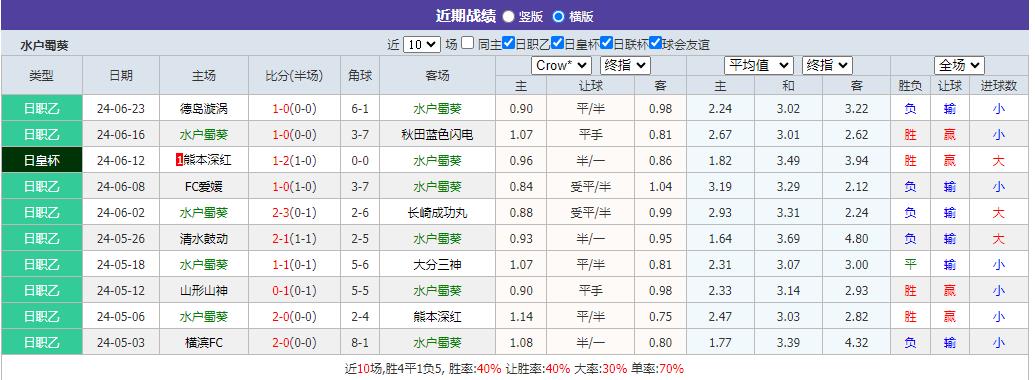Click score 2-3(0-1) on 24-06-02 row
Screen dimensions: 1035x380
294,212
